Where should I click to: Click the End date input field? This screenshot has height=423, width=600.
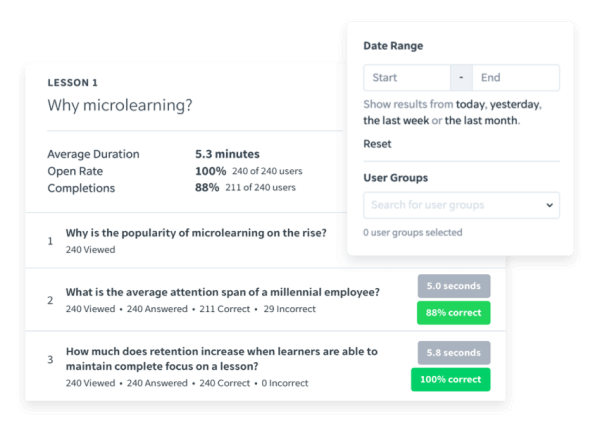(516, 78)
